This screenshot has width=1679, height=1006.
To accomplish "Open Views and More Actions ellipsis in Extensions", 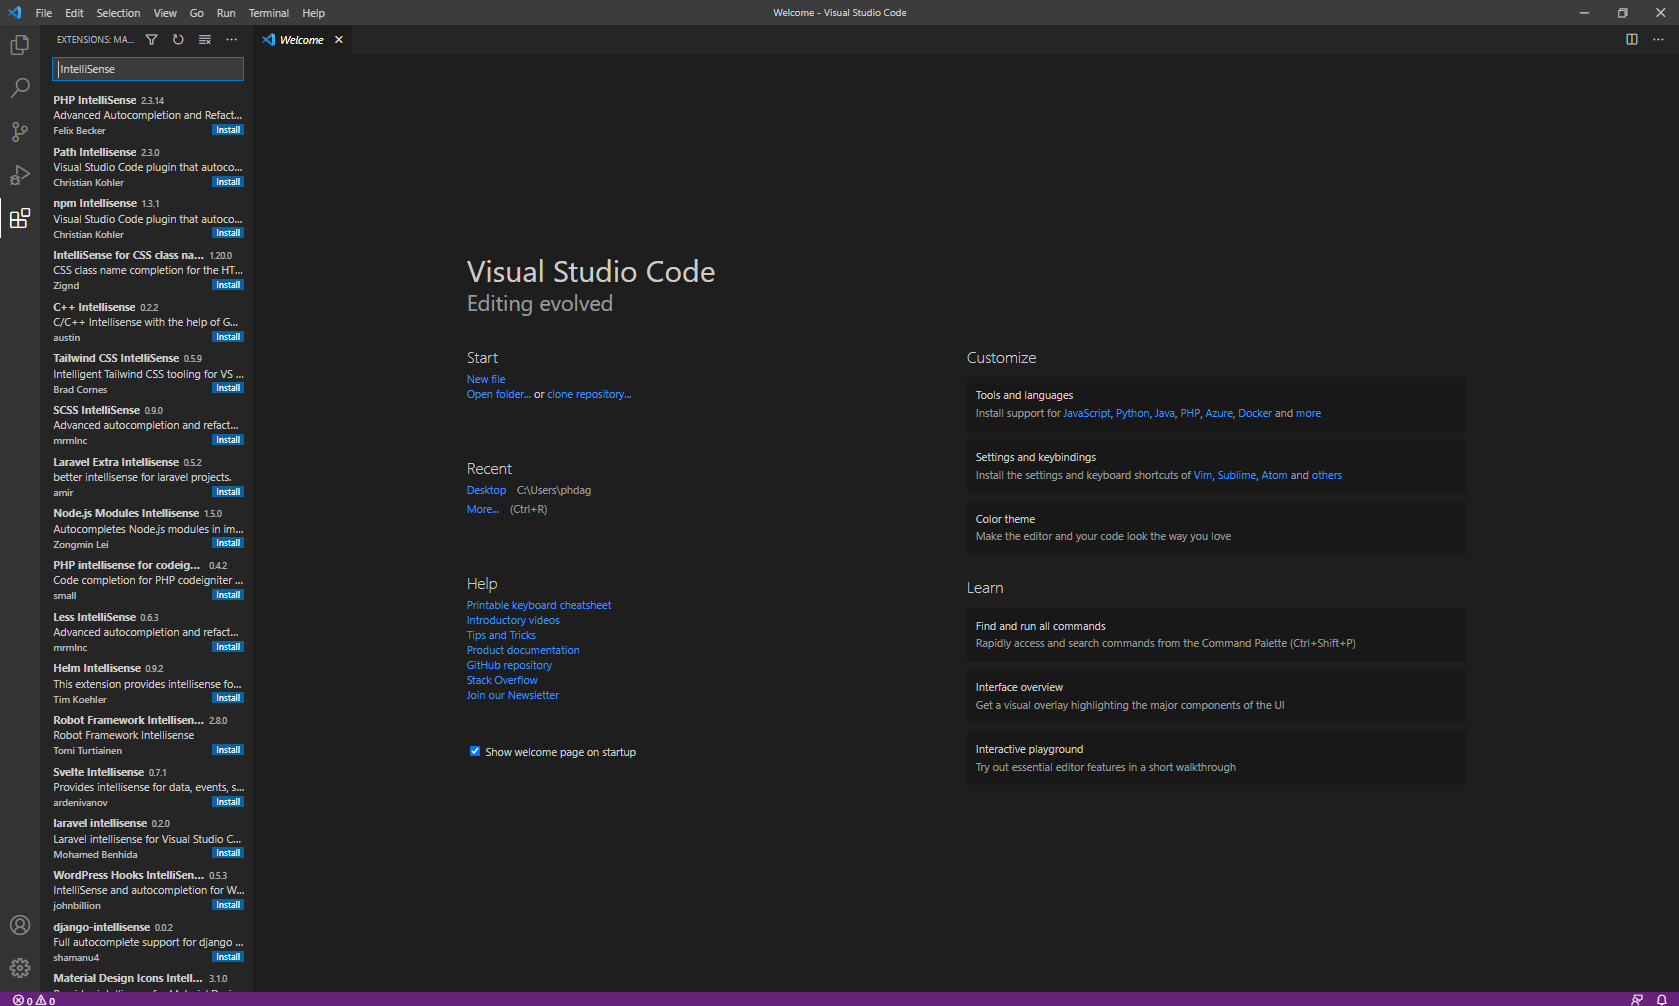I will point(232,40).
